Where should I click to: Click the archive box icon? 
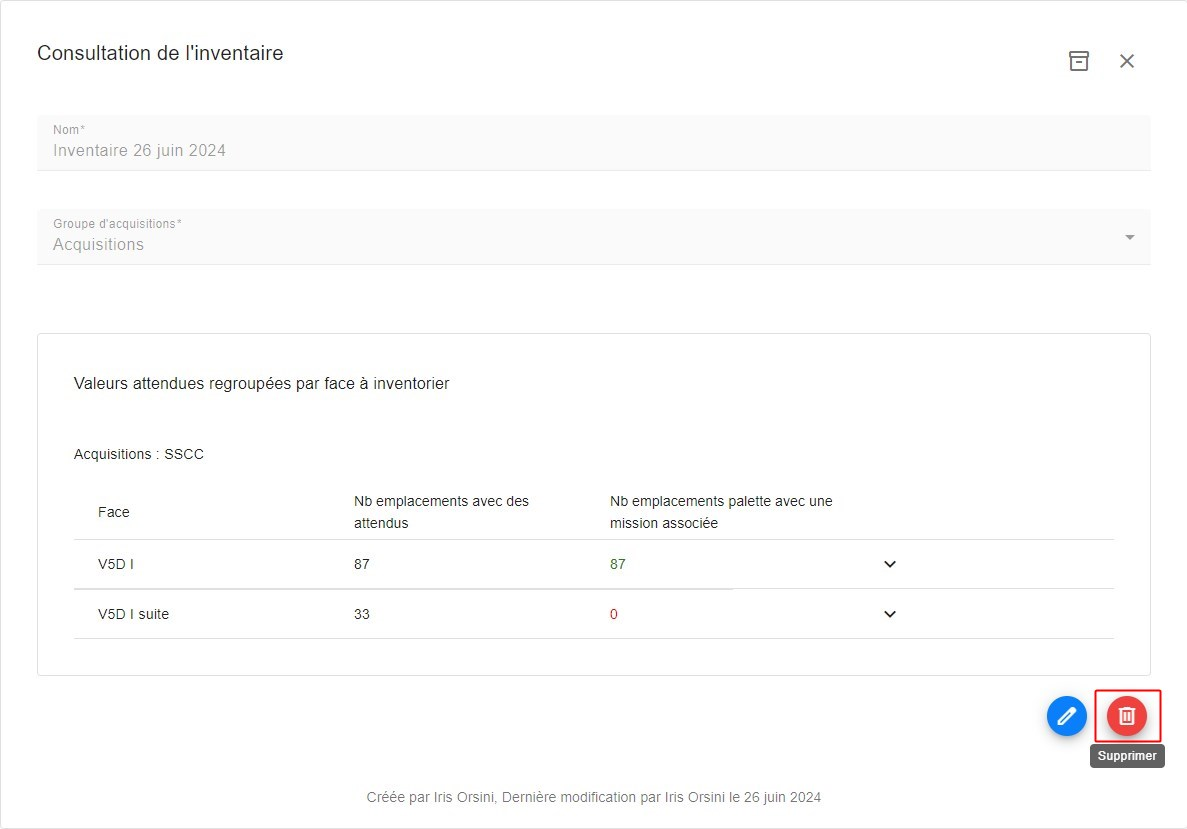(x=1079, y=61)
